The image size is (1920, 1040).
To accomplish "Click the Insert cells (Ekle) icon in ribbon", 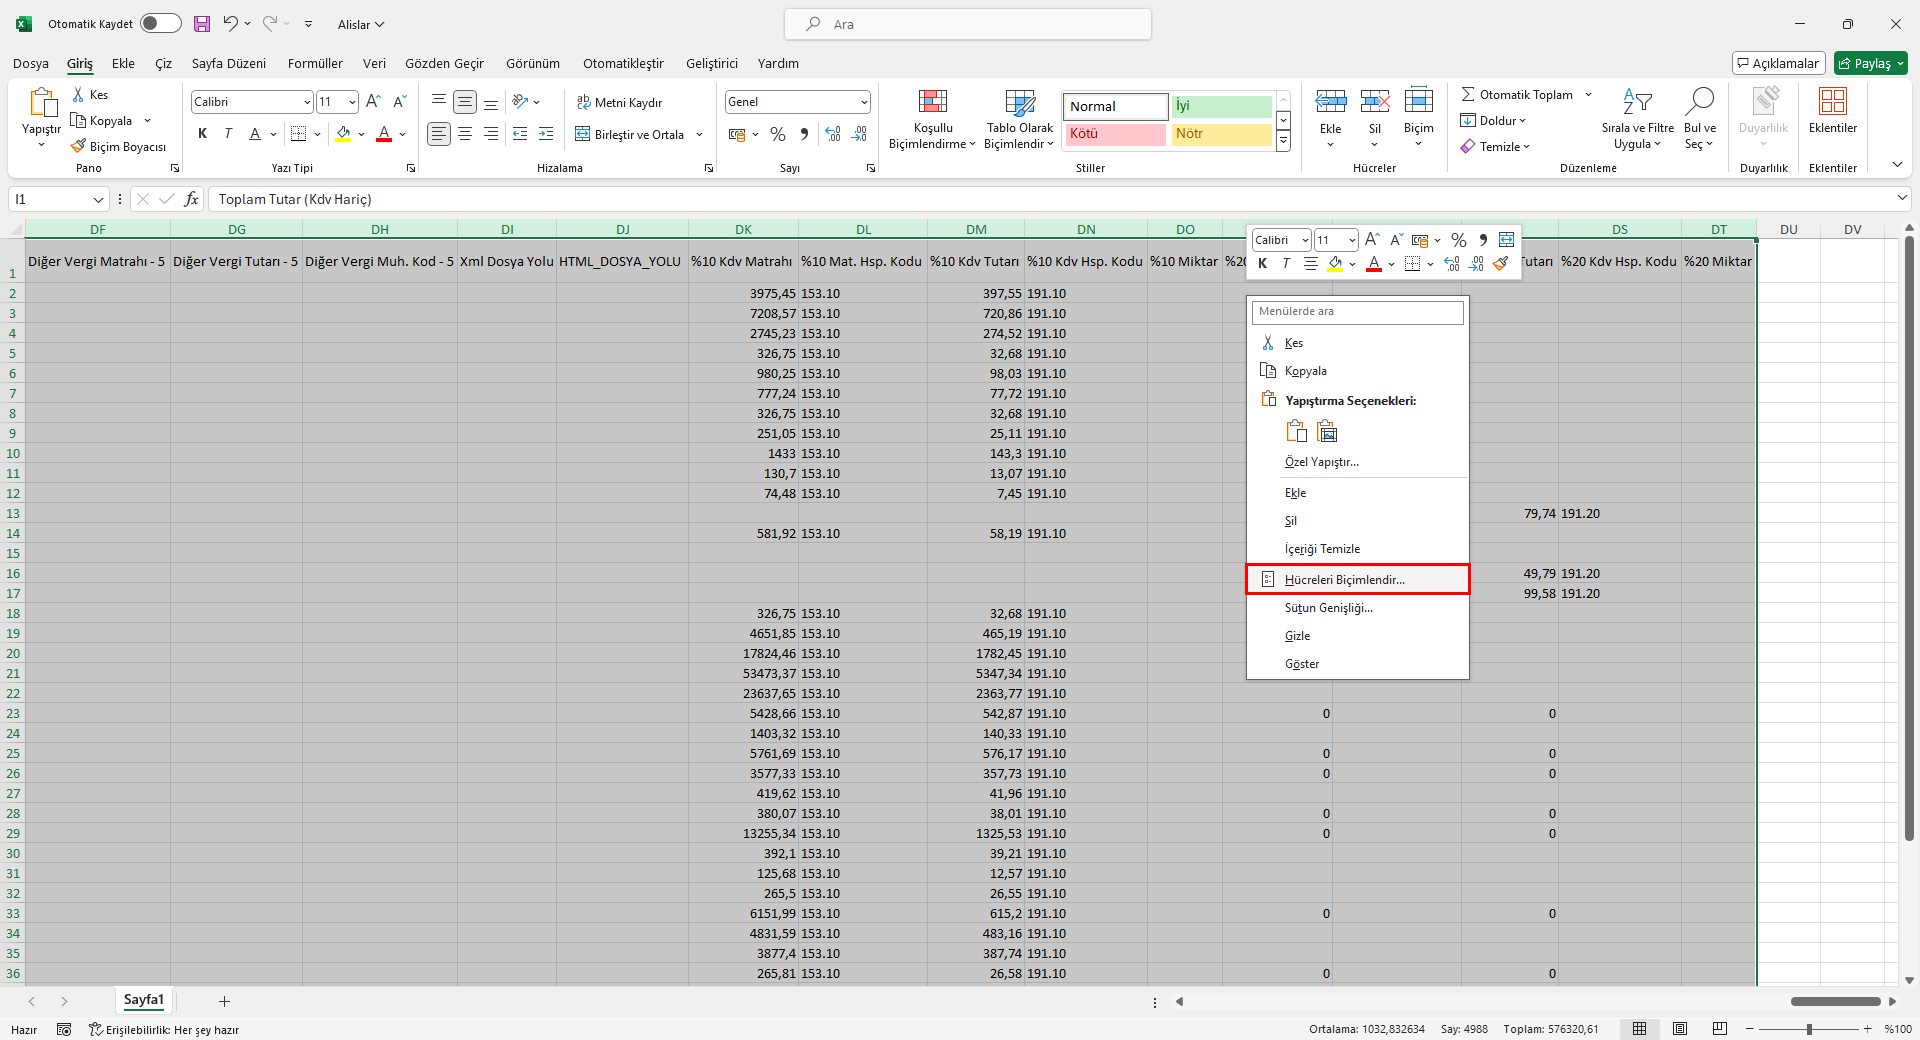I will coord(1331,101).
